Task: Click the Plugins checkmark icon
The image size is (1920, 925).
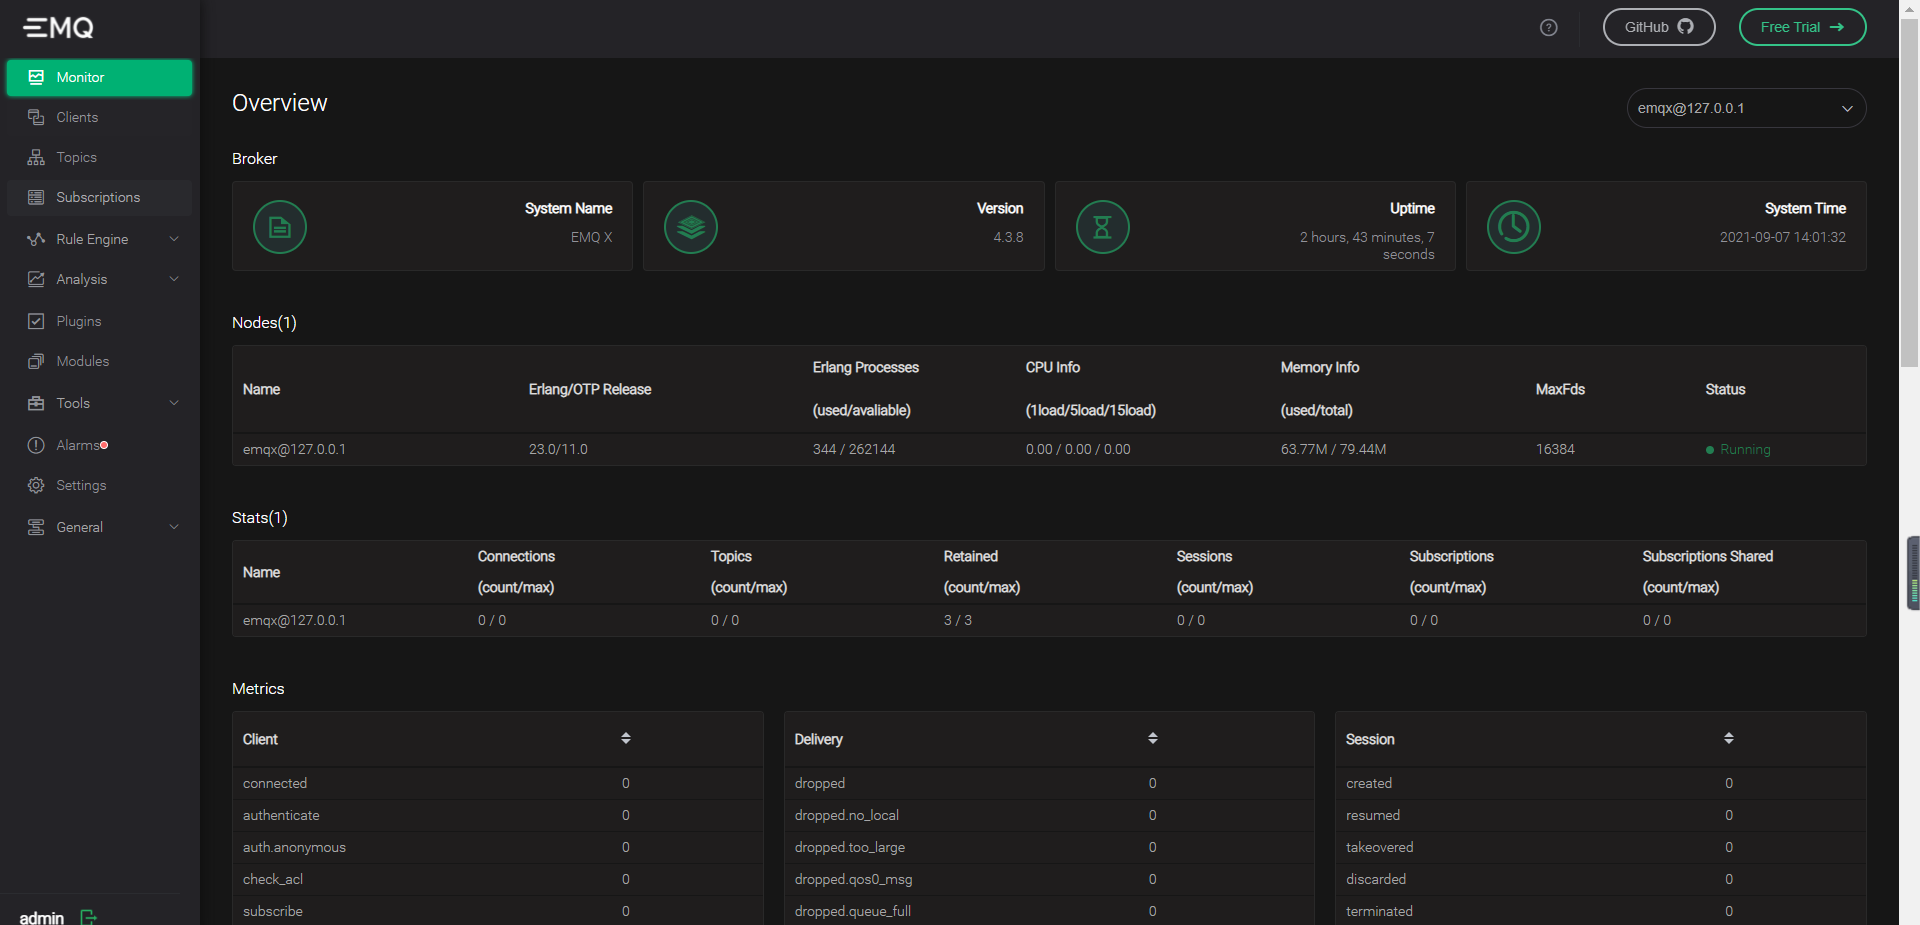Action: point(36,321)
